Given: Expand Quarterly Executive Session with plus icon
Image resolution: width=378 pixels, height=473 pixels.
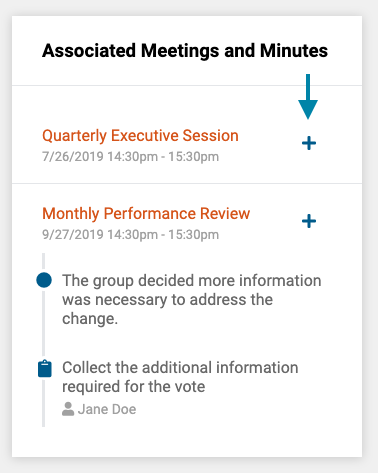Looking at the screenshot, I should 309,143.
